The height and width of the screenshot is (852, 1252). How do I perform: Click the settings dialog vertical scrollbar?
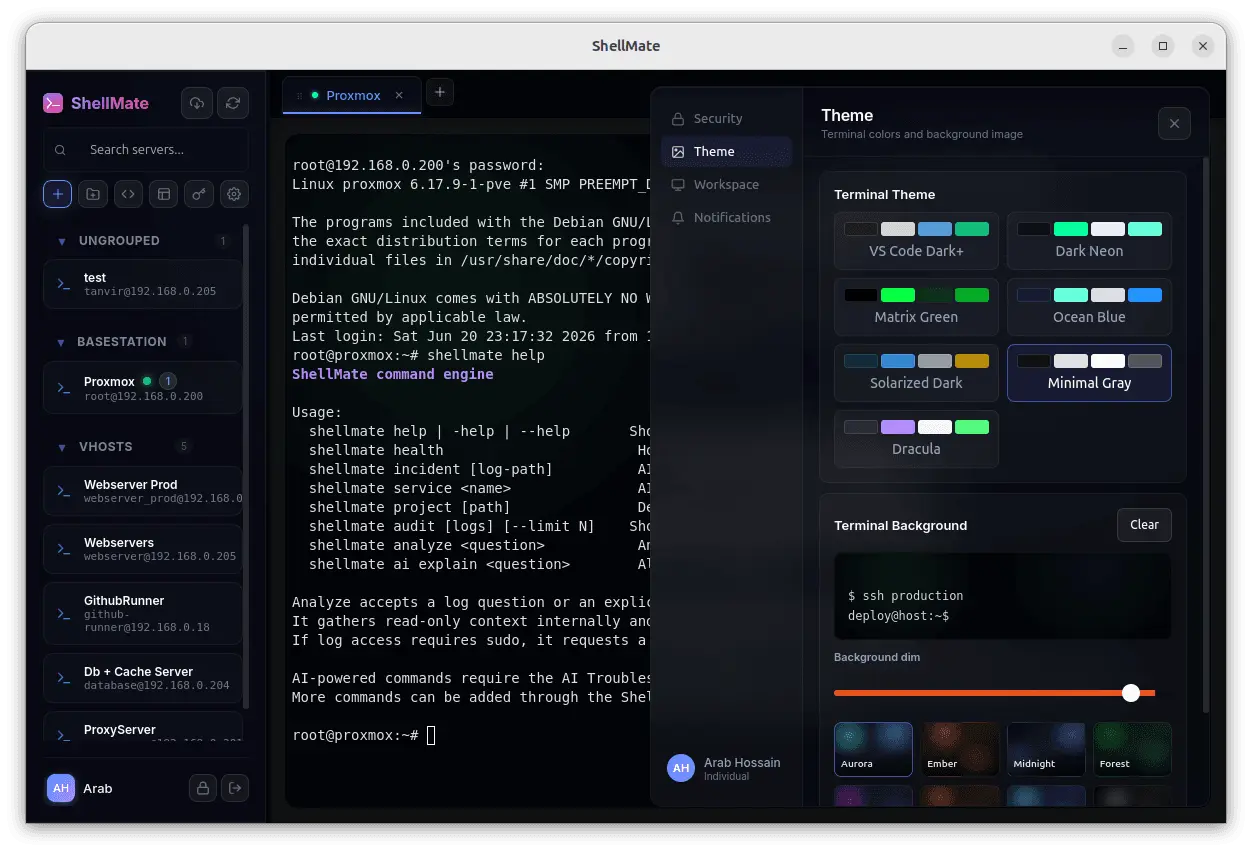pos(1205,435)
